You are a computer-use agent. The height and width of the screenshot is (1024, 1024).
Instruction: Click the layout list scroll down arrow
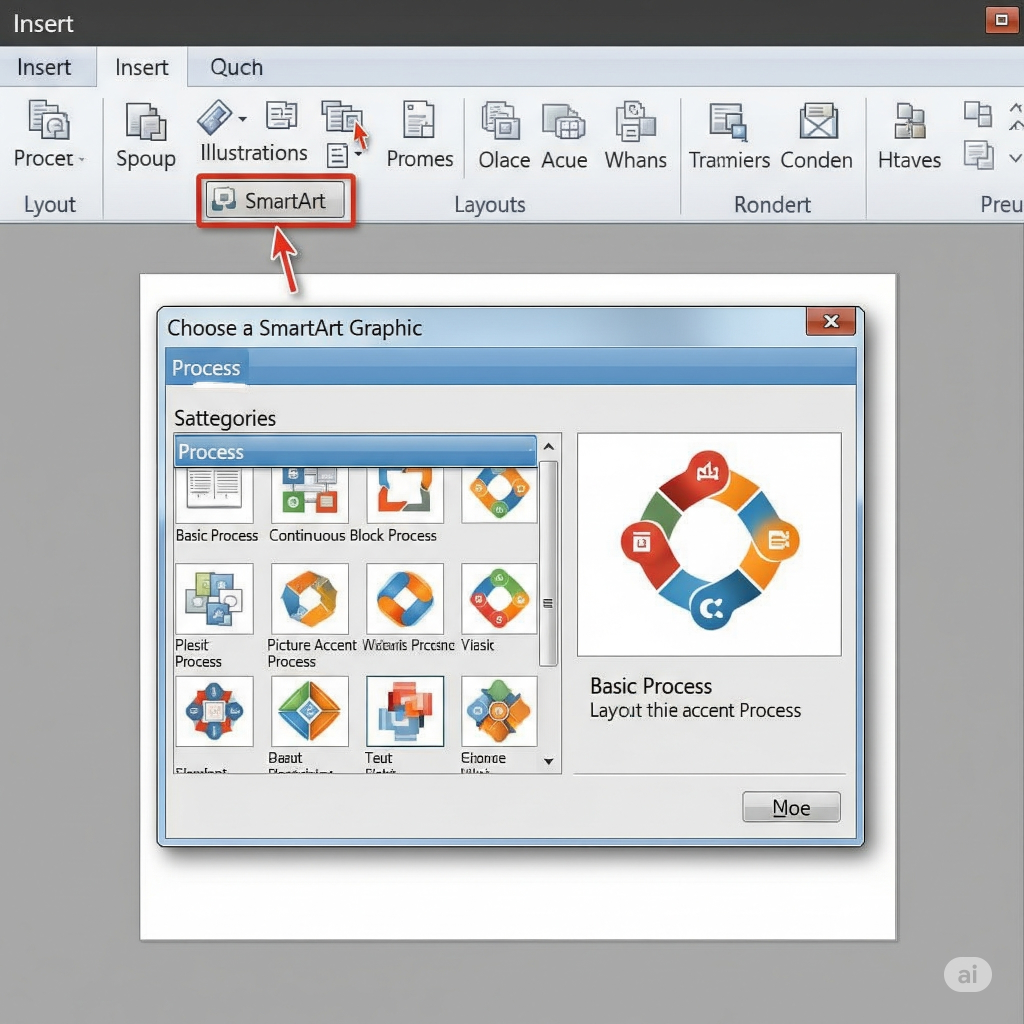click(549, 761)
